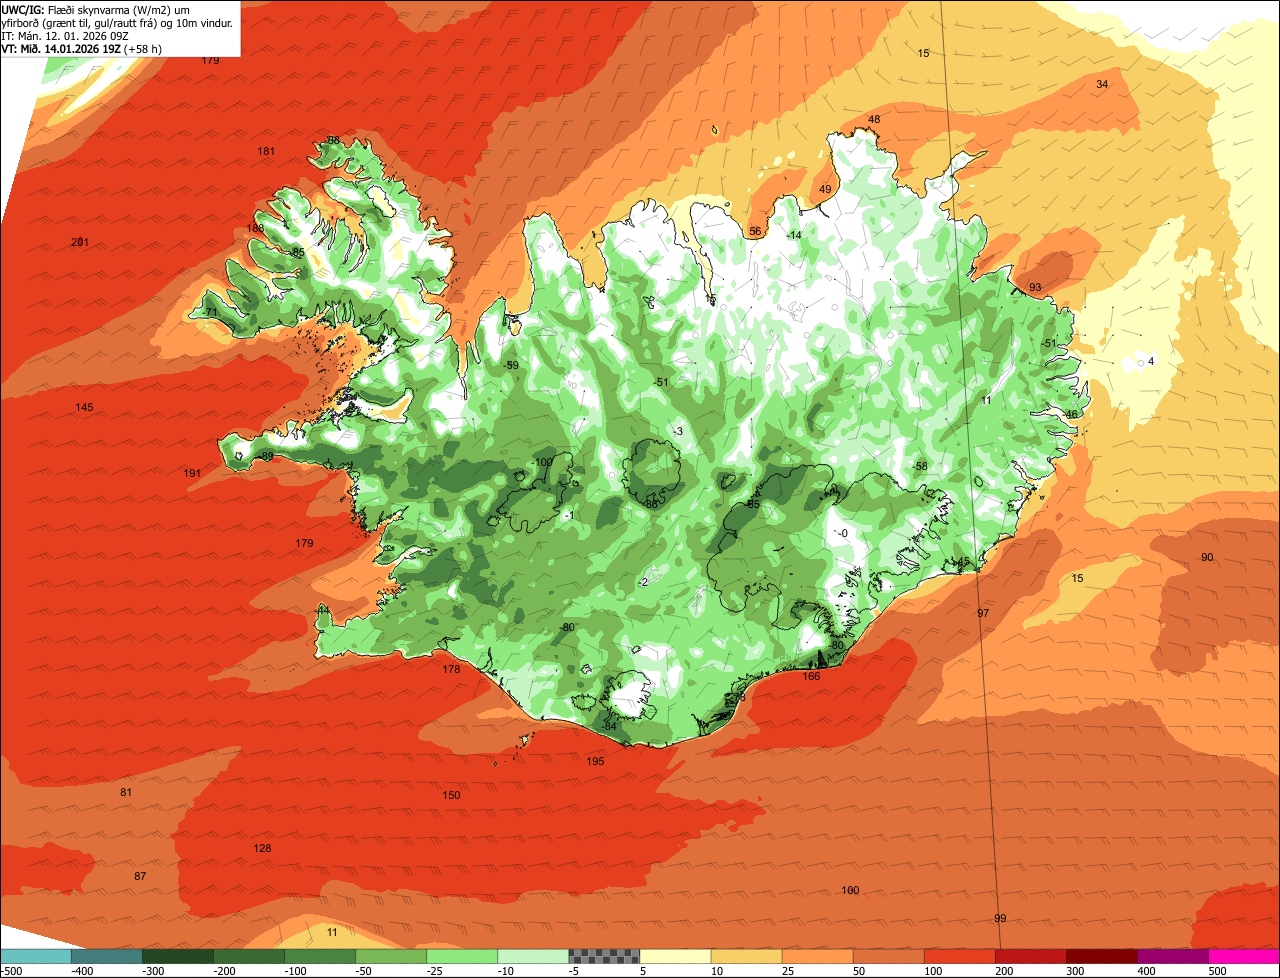Click the valid time 'VT: Mið. 14.01.2026 19Z (+58 h)'
Screen dimensions: 1280x978
click(x=82, y=48)
